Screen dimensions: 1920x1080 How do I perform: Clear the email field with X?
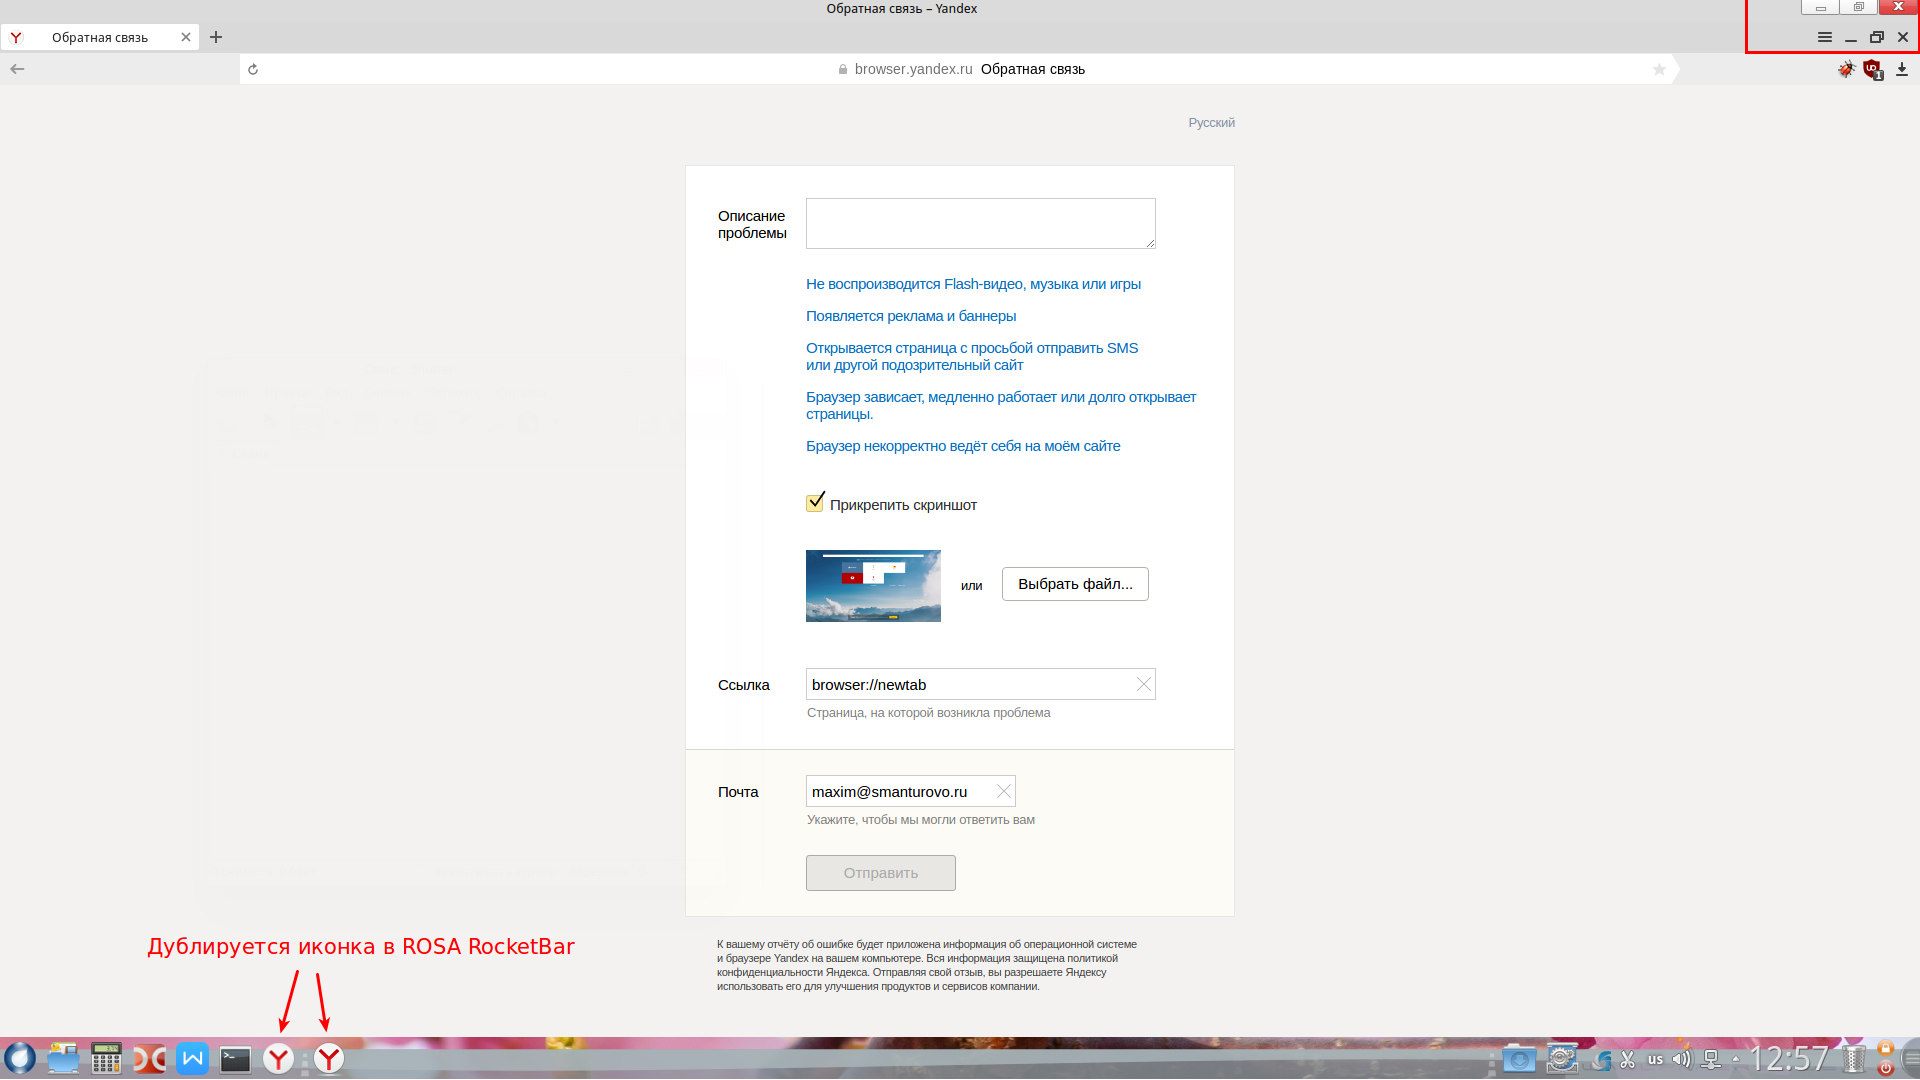1003,791
